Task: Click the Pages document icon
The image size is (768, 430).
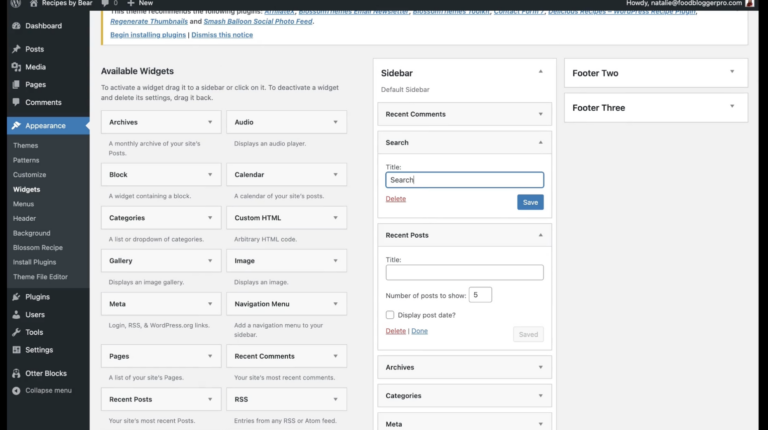Action: tap(16, 84)
